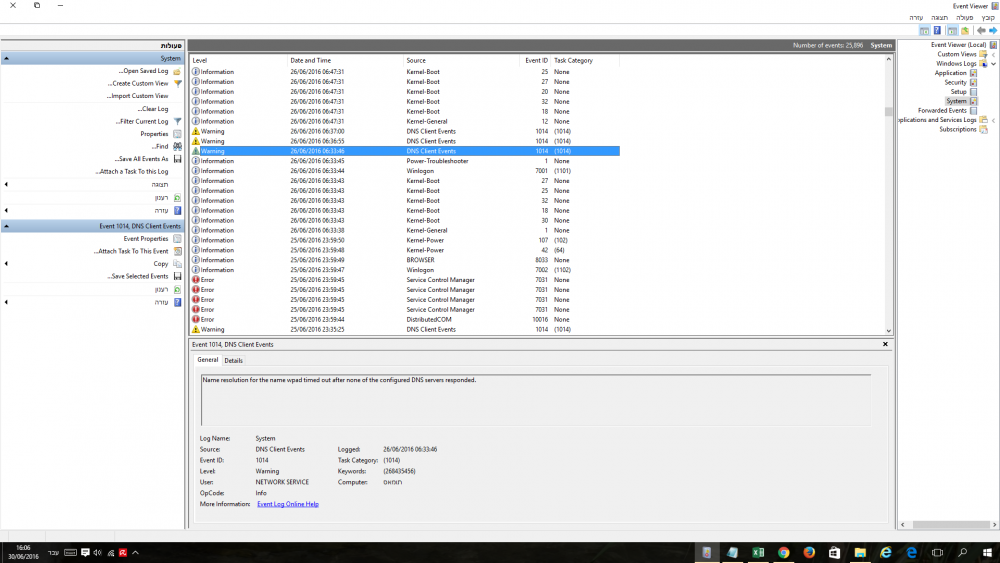This screenshot has height=563, width=1000.
Task: Click the Event Properties icon
Action: (x=177, y=238)
